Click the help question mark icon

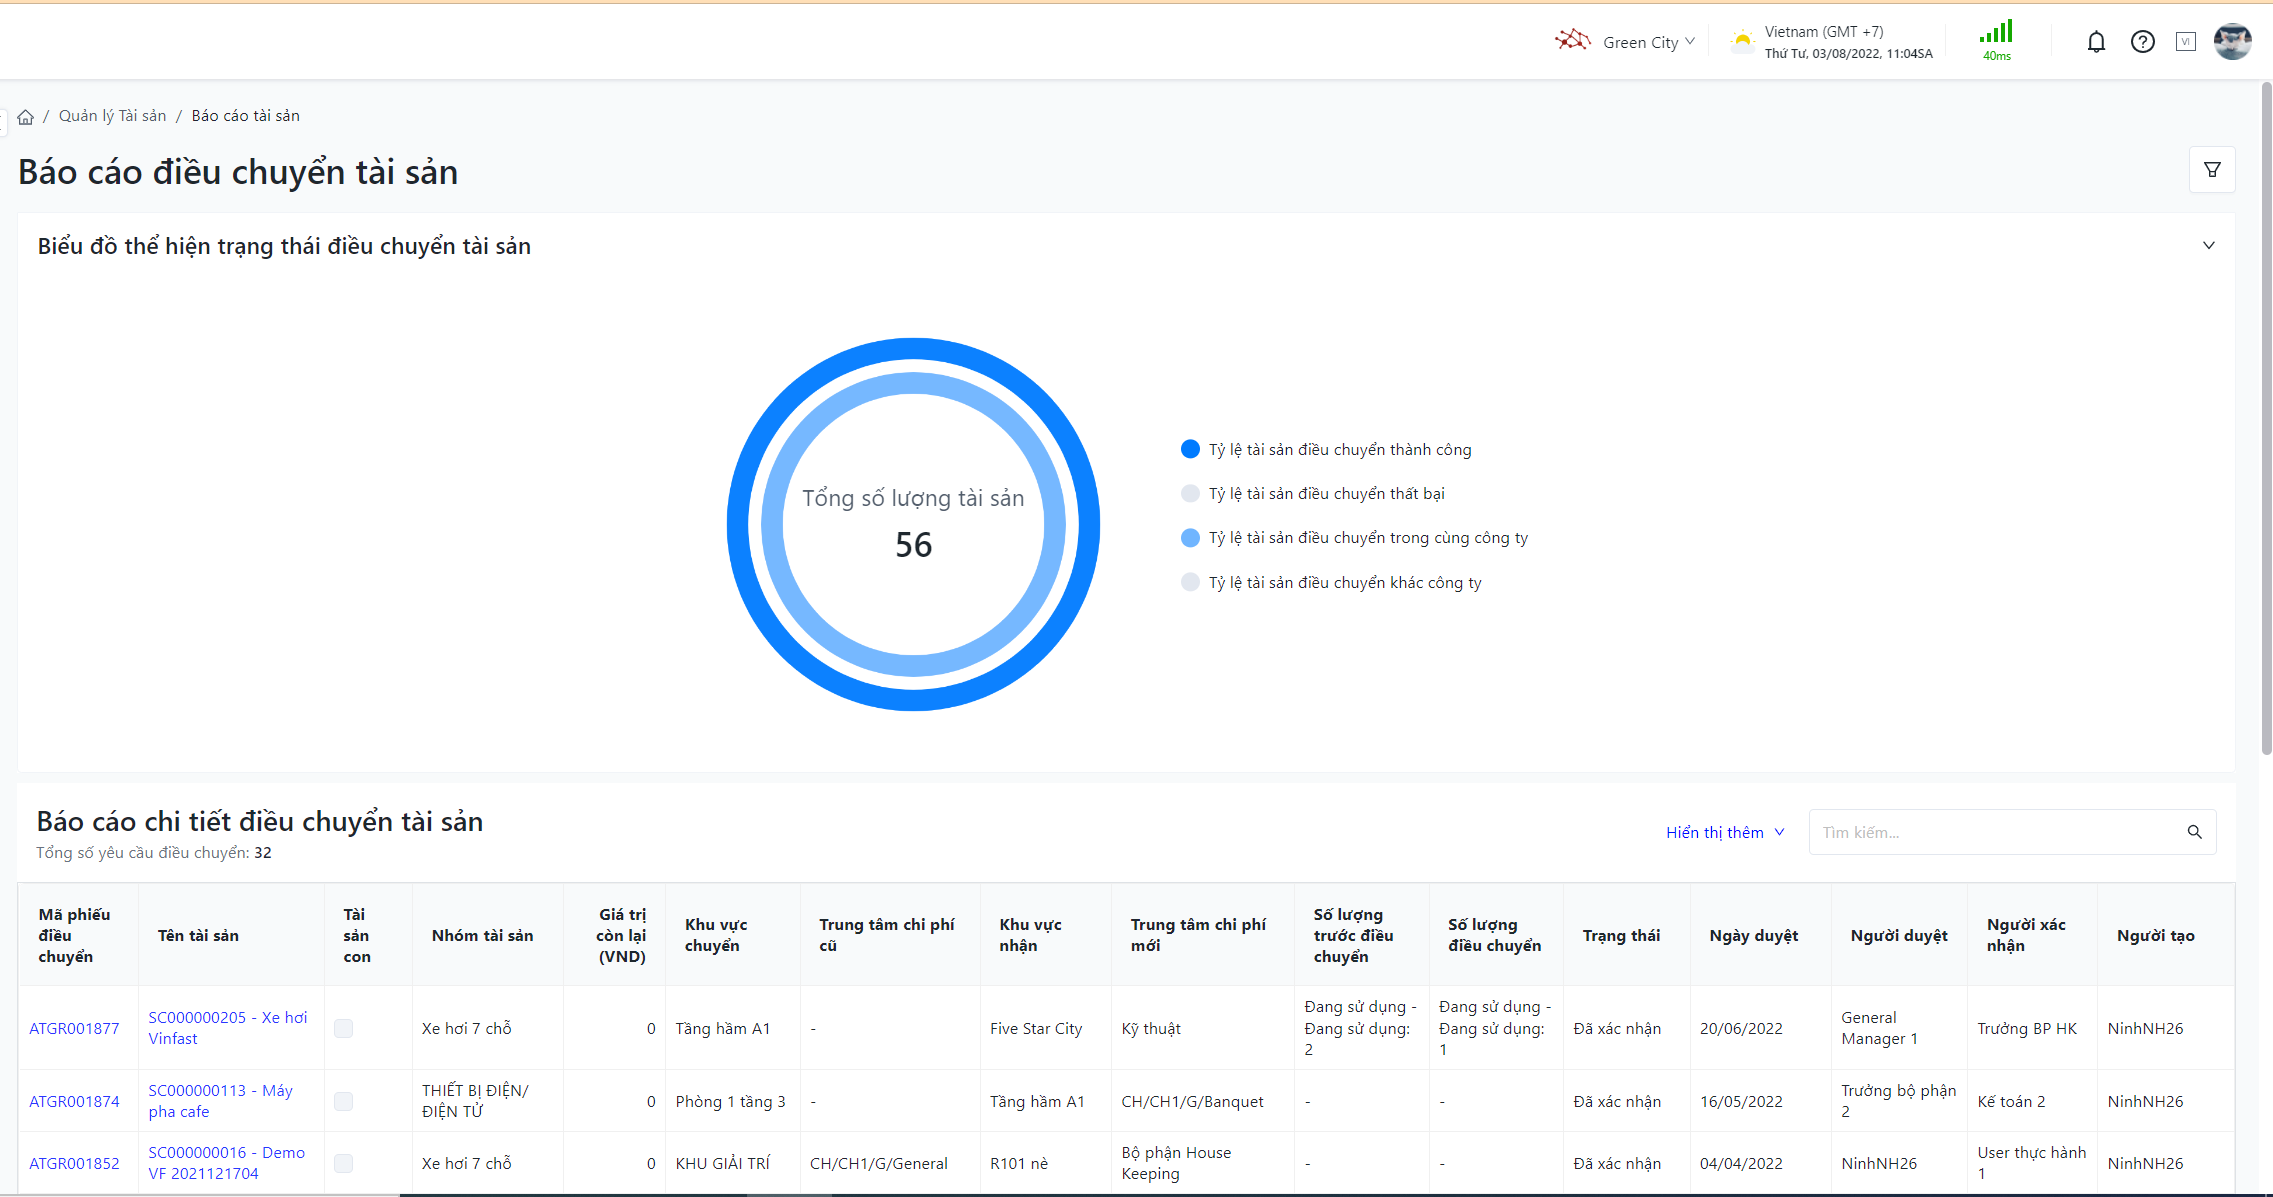[x=2142, y=42]
